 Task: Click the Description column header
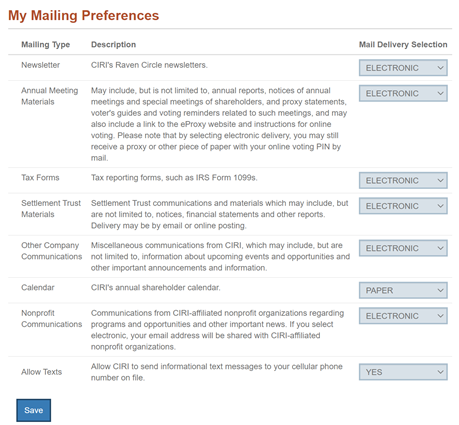click(x=113, y=45)
